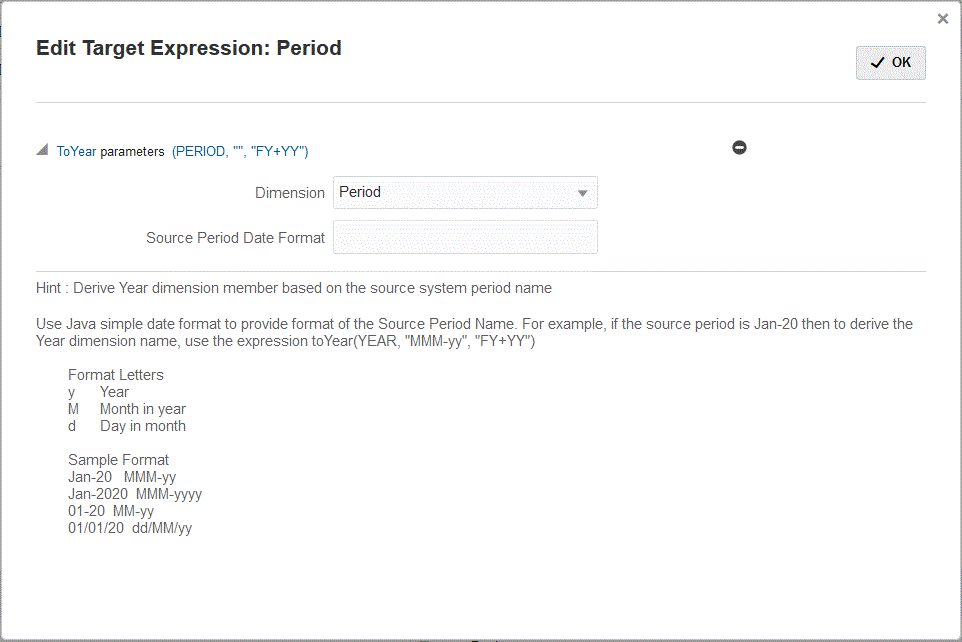Screen dimensions: 962x642
Task: Click the dropdown arrow icon on the Dimension field
Action: [583, 192]
